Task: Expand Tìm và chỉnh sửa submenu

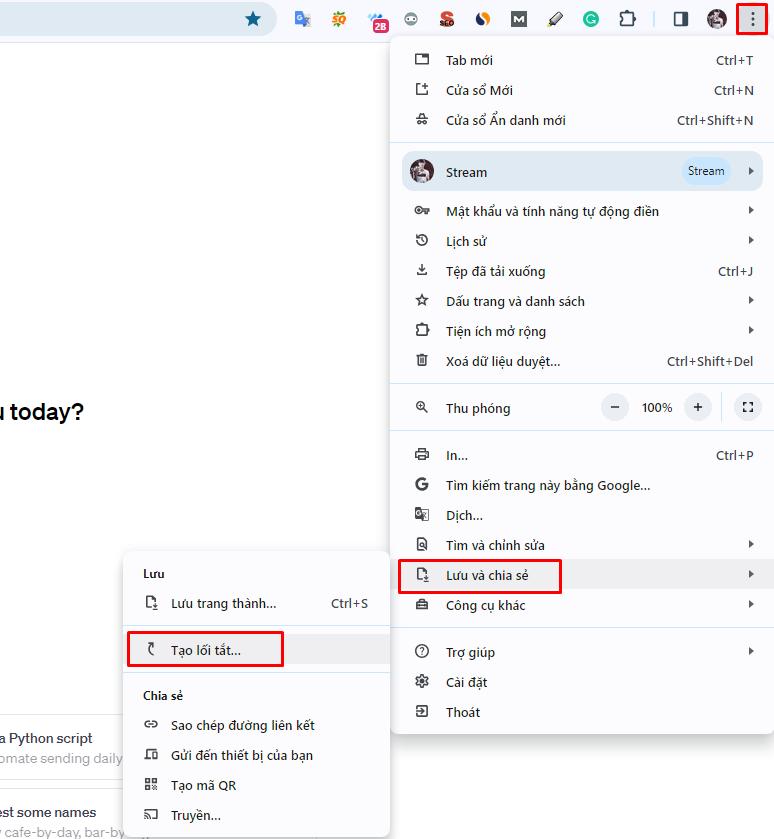Action: pyautogui.click(x=582, y=545)
